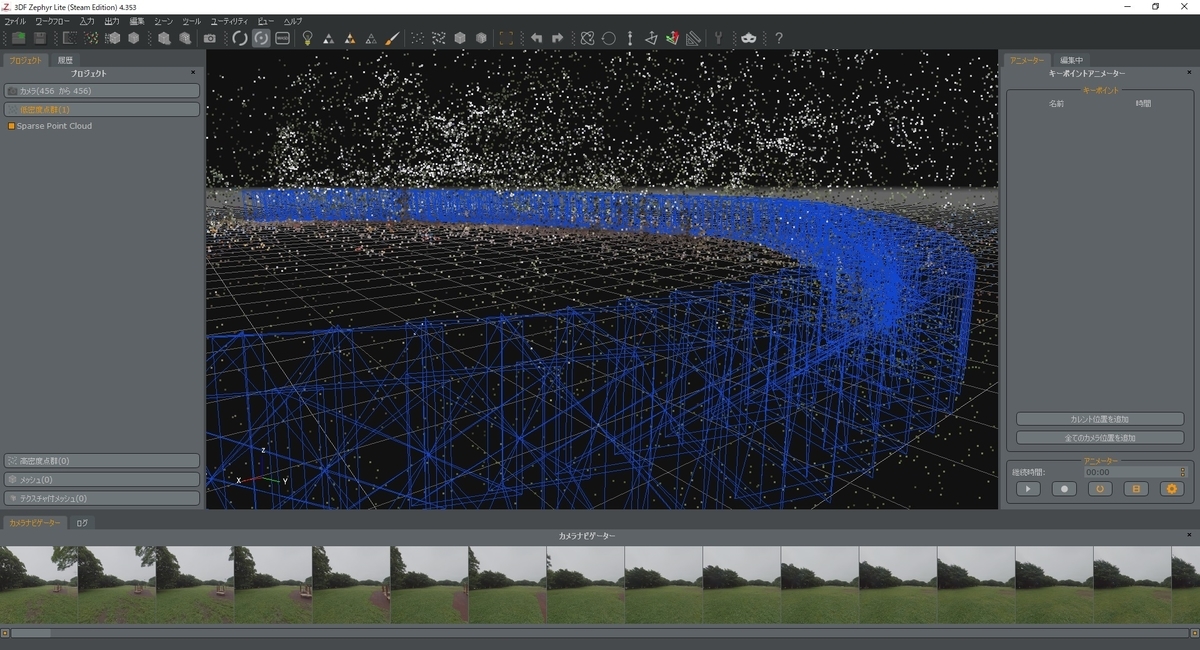Close the キーポイントアニメーター panel
The height and width of the screenshot is (650, 1200).
point(1189,72)
